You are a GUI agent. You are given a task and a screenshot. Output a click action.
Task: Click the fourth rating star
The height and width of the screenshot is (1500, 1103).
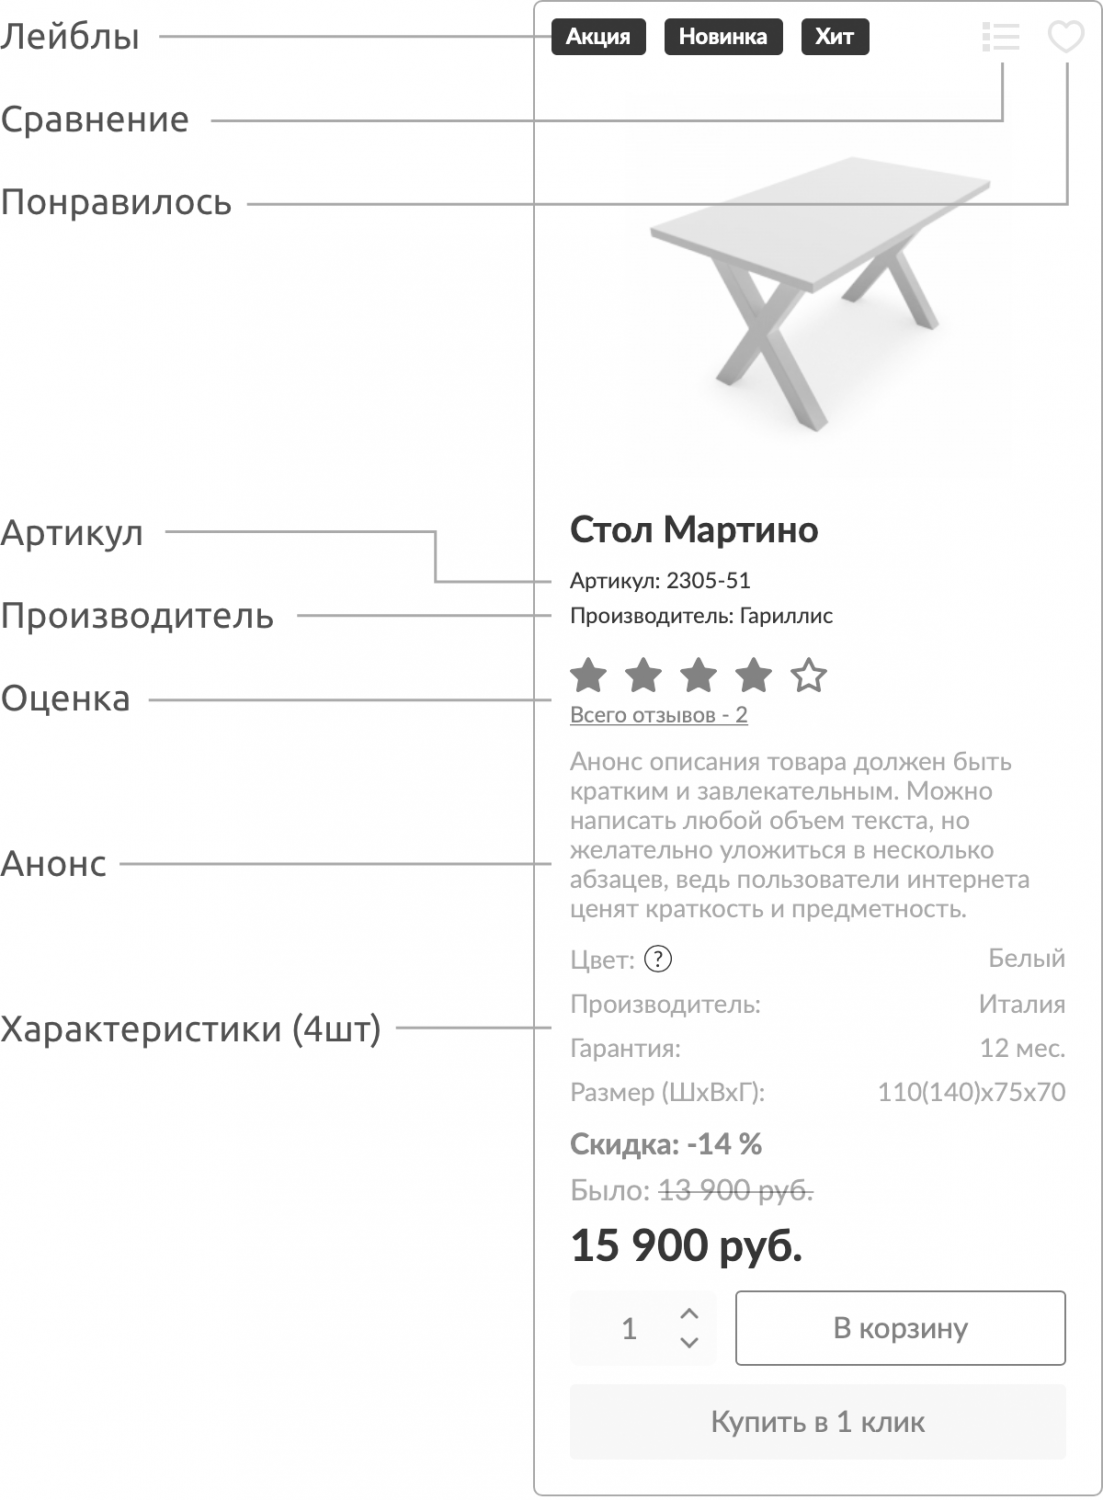pyautogui.click(x=753, y=676)
